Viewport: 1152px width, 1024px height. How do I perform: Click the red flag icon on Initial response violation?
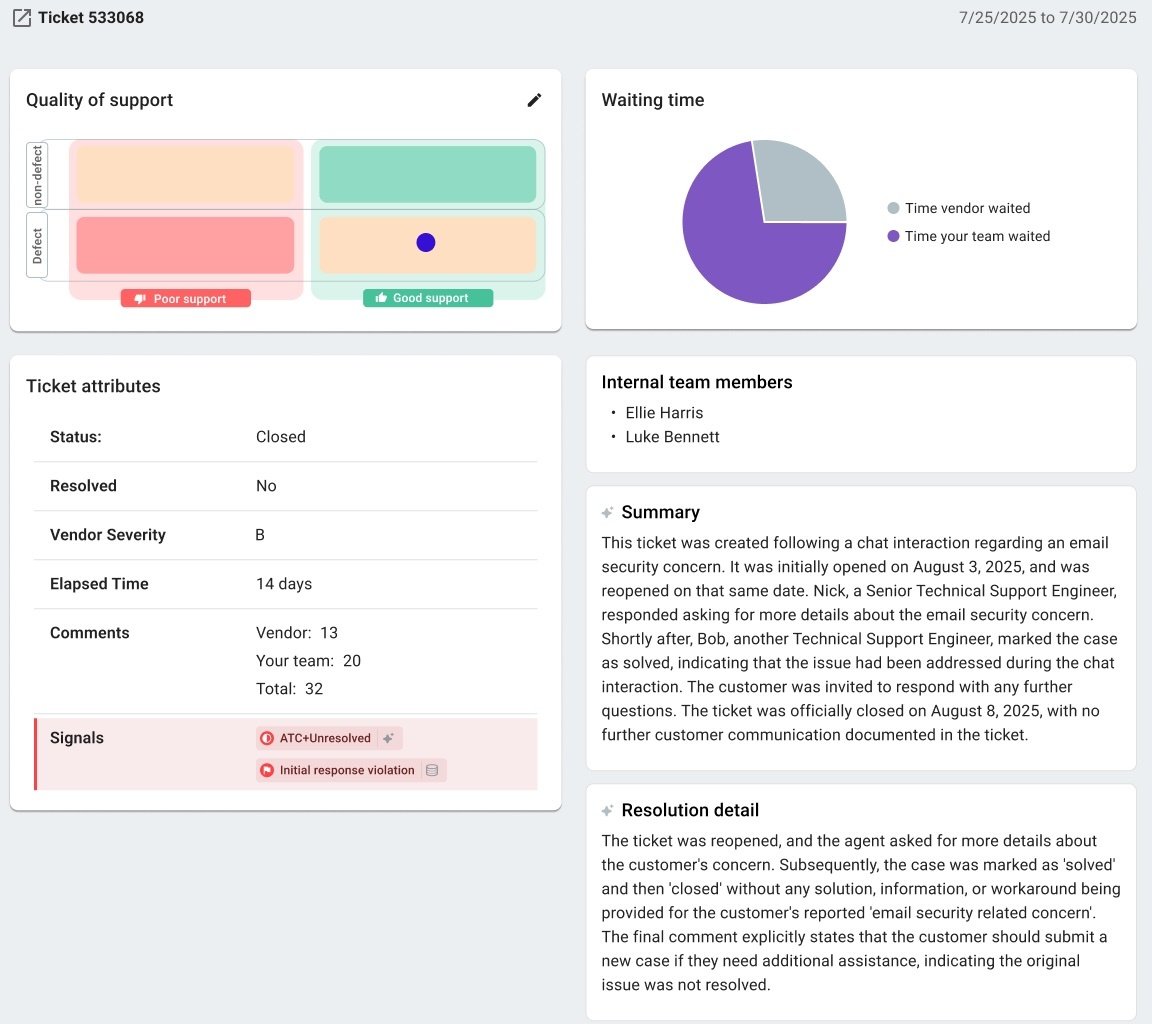tap(267, 770)
